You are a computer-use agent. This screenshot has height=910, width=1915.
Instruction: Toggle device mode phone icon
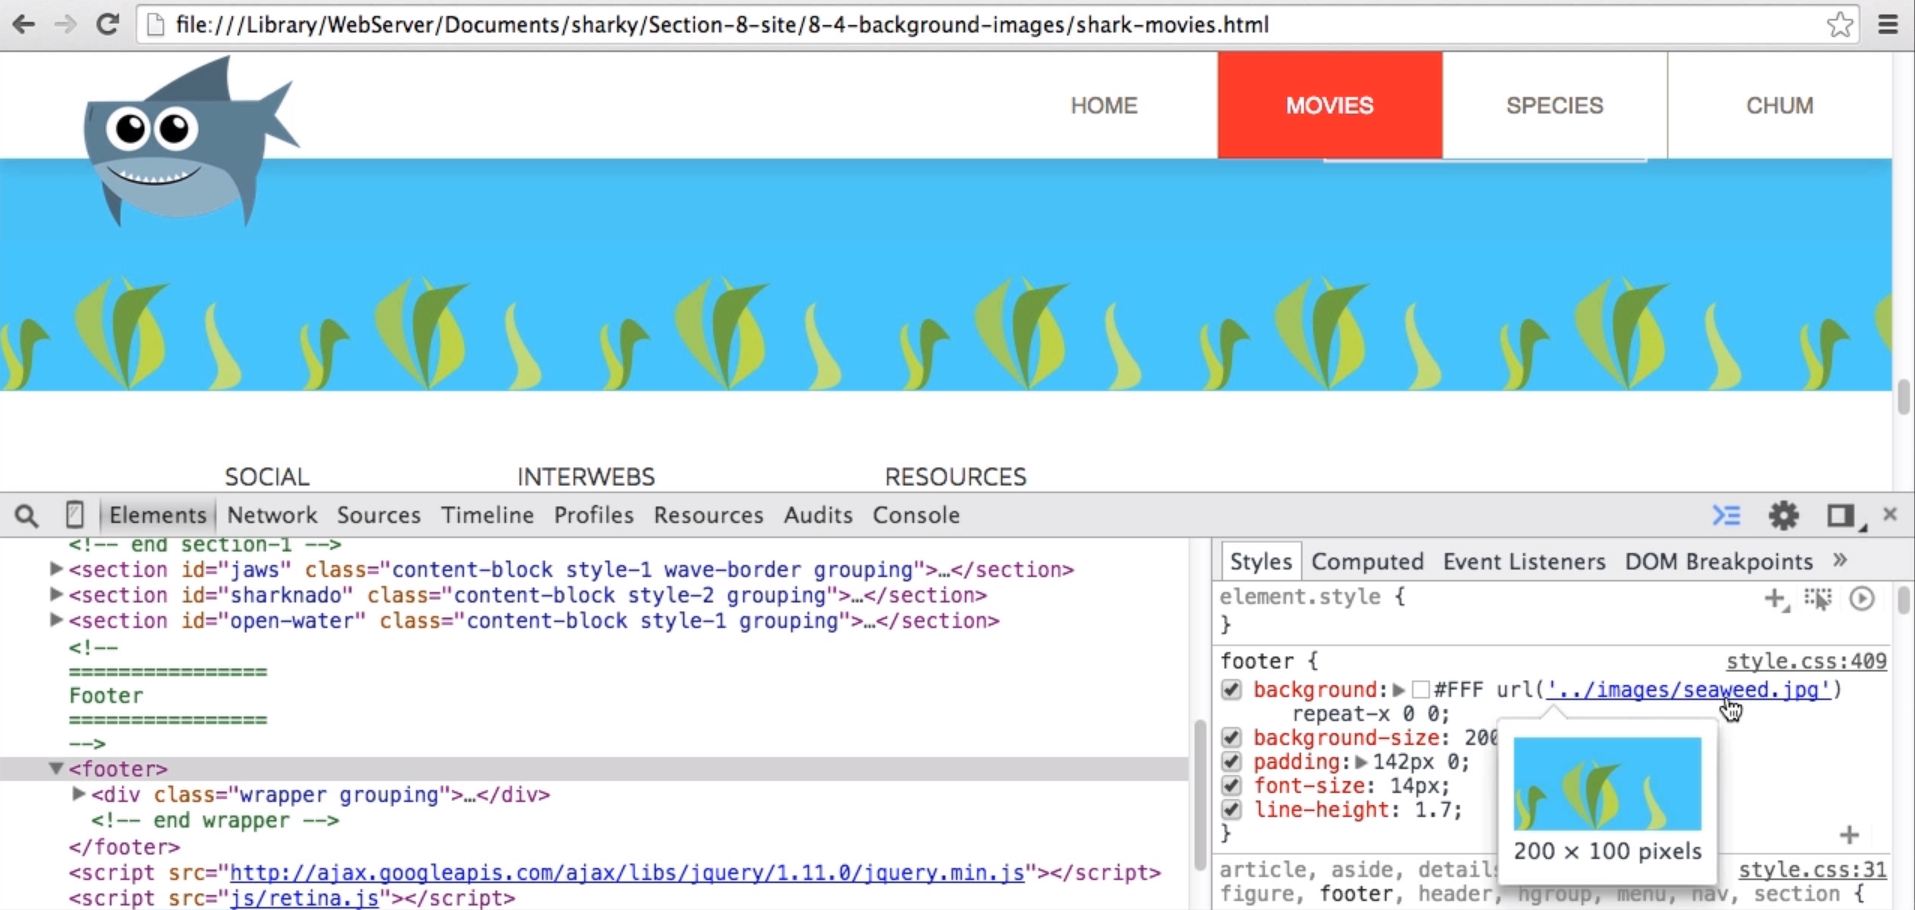74,515
